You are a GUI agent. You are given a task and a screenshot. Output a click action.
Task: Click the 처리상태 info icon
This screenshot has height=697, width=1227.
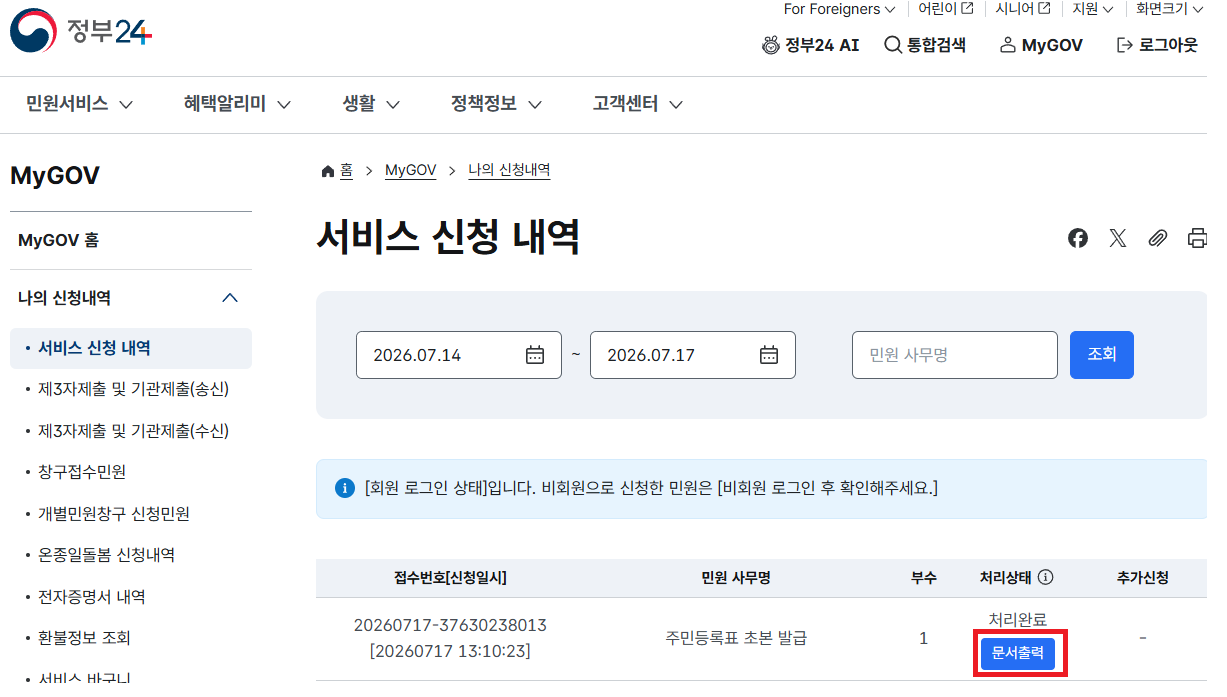pyautogui.click(x=1046, y=577)
